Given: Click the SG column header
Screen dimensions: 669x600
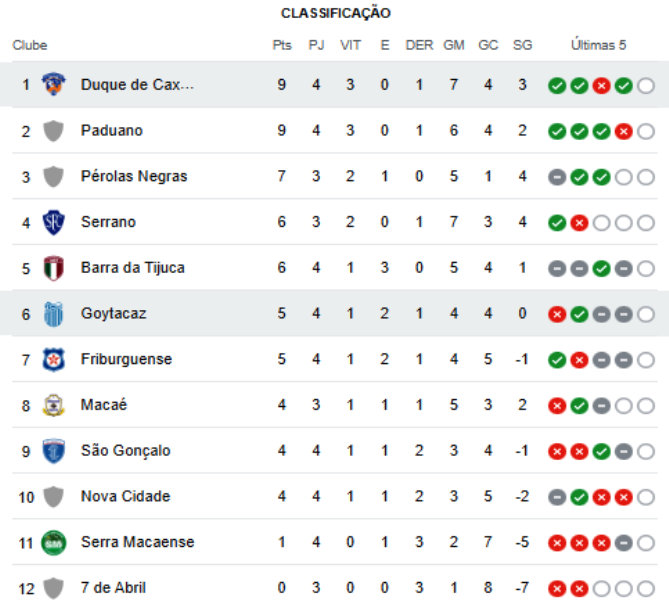Looking at the screenshot, I should [522, 45].
